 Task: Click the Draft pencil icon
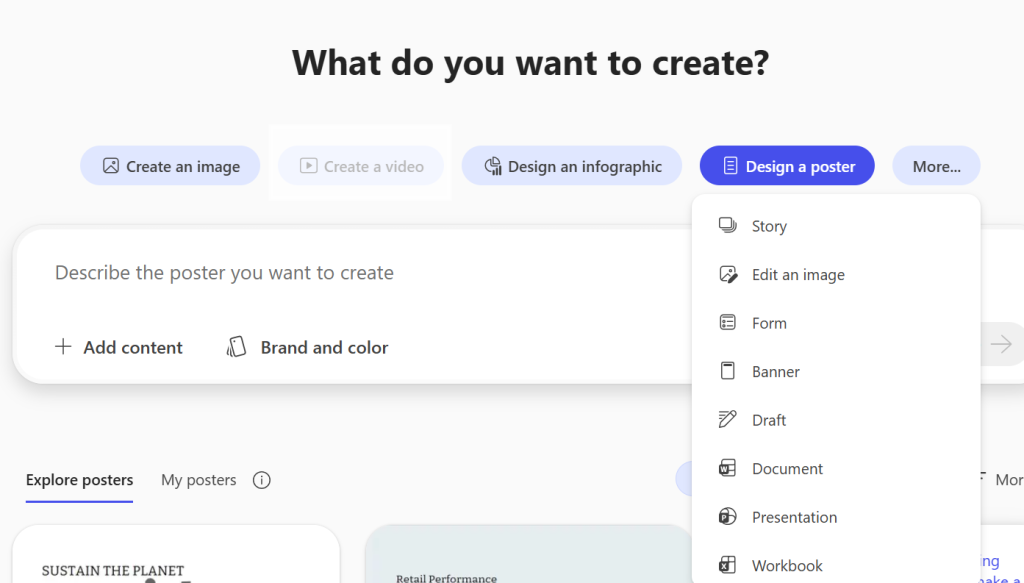tap(728, 420)
